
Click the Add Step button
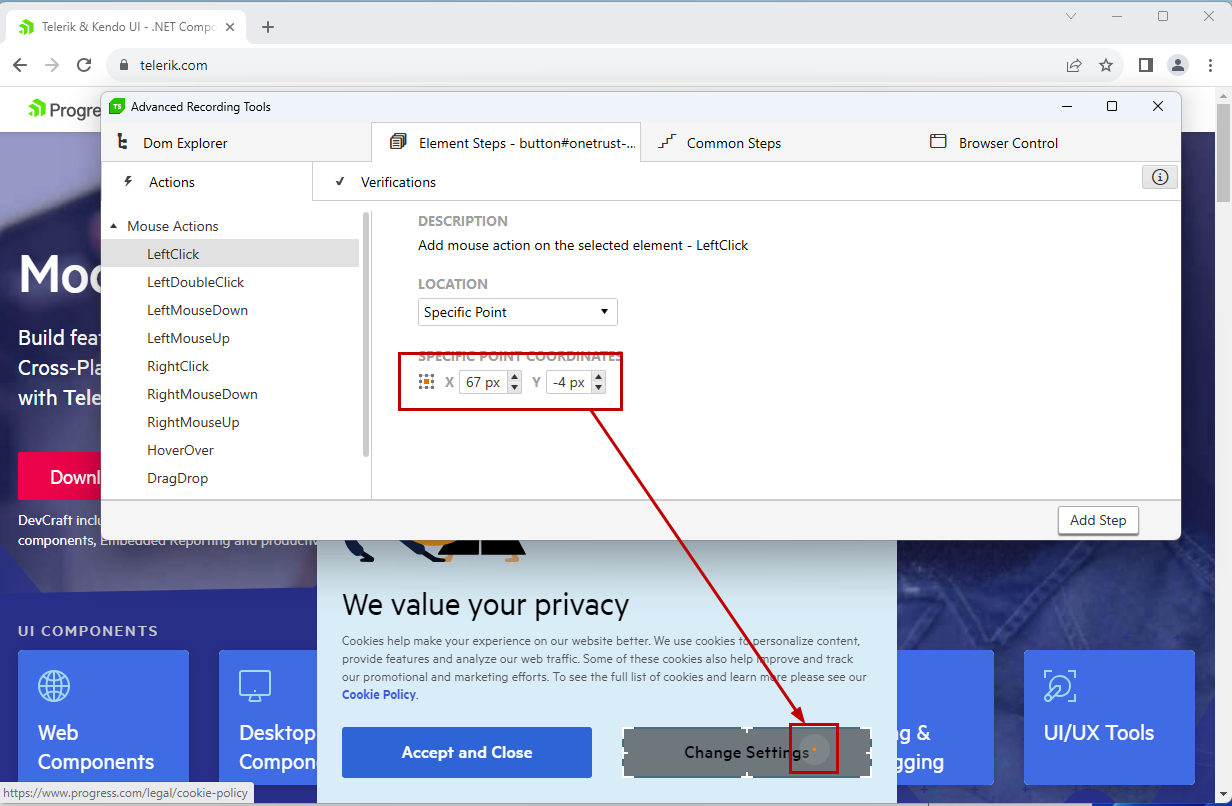click(x=1098, y=520)
